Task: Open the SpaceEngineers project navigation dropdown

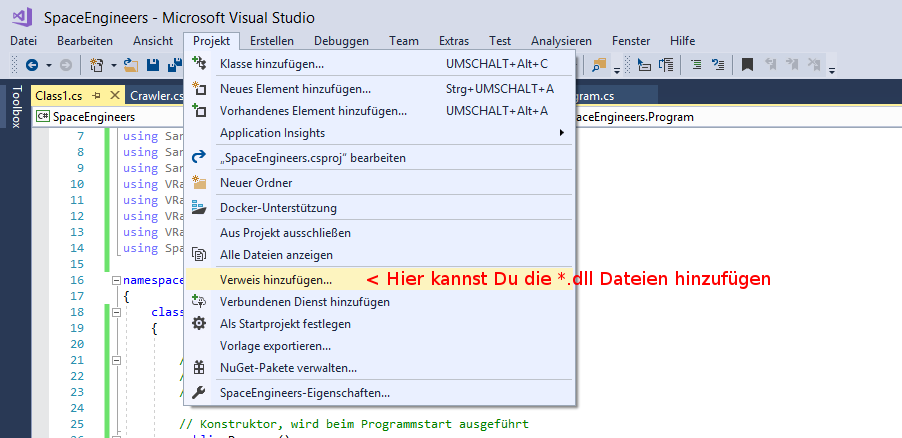Action: (x=109, y=117)
